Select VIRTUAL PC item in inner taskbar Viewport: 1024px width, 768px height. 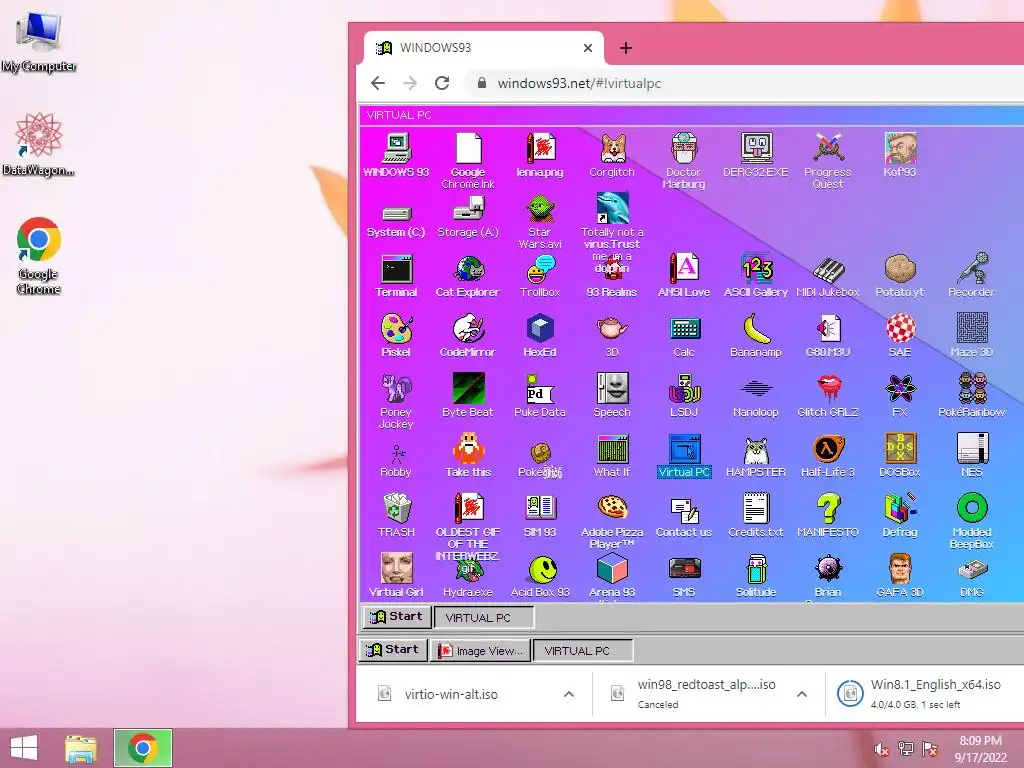pos(484,618)
